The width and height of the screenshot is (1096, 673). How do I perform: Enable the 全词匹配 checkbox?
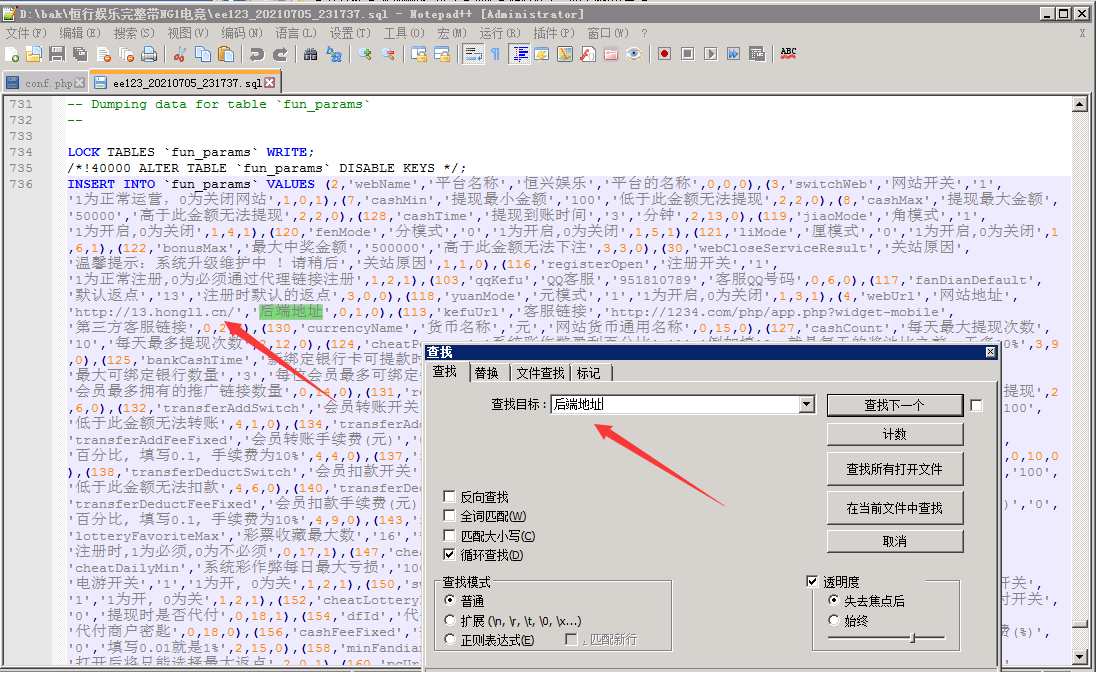[449, 516]
